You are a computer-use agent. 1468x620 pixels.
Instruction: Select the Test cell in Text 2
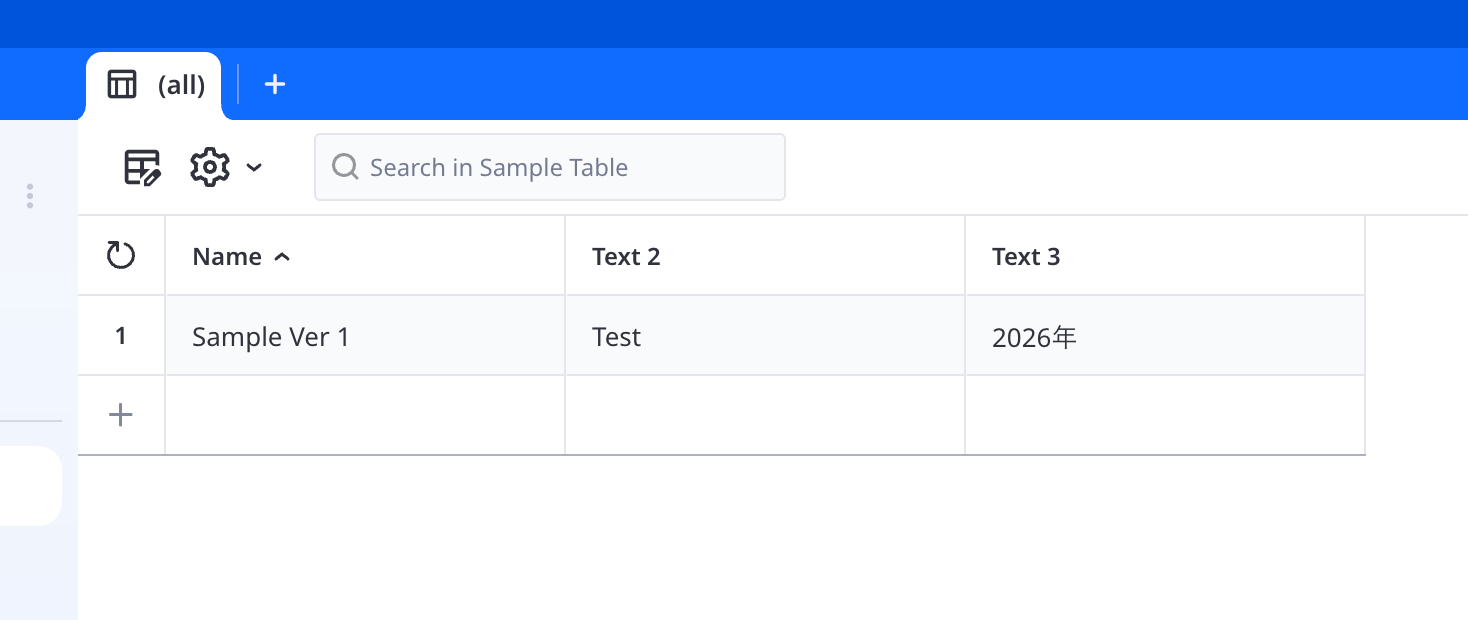click(x=765, y=337)
